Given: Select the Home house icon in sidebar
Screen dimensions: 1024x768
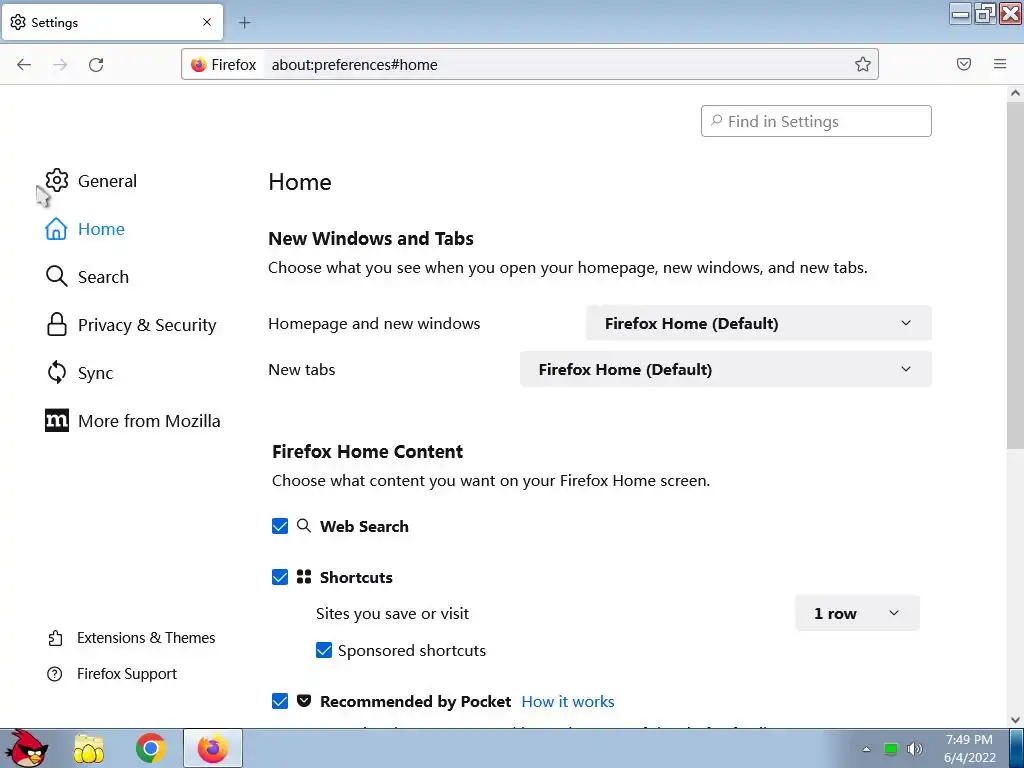Looking at the screenshot, I should click(56, 229).
